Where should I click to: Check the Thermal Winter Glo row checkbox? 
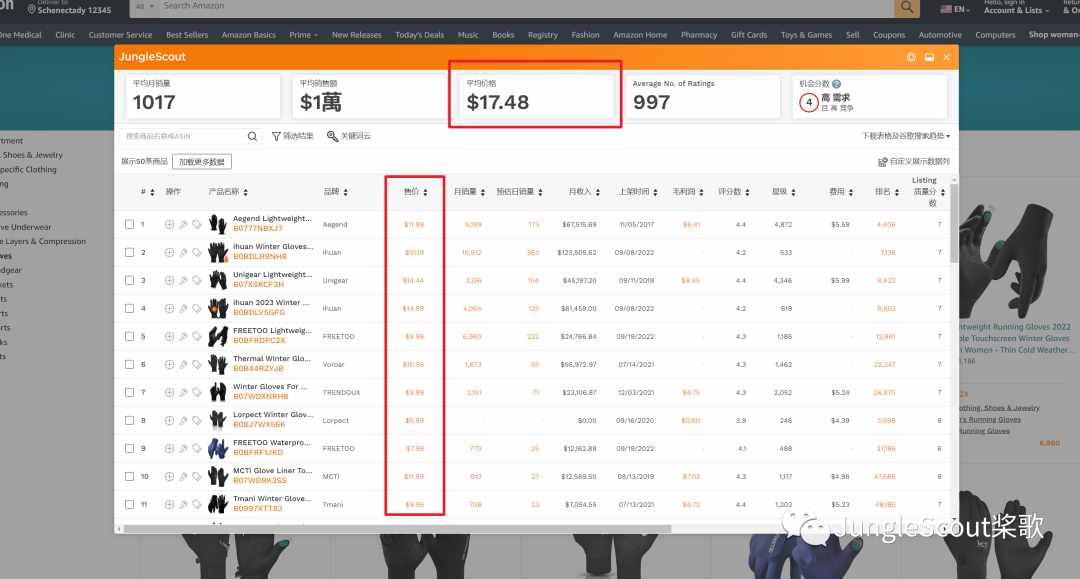click(129, 364)
